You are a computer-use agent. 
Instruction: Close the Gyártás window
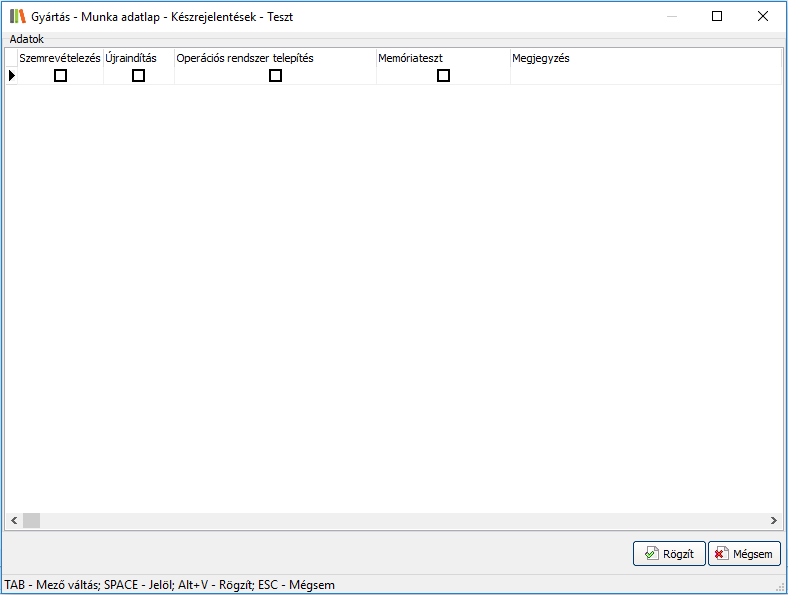[763, 16]
